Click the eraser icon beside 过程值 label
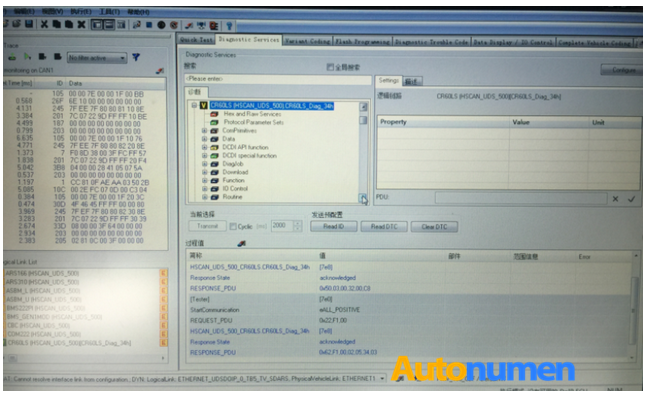Image resolution: width=647 pixels, height=394 pixels. click(241, 243)
